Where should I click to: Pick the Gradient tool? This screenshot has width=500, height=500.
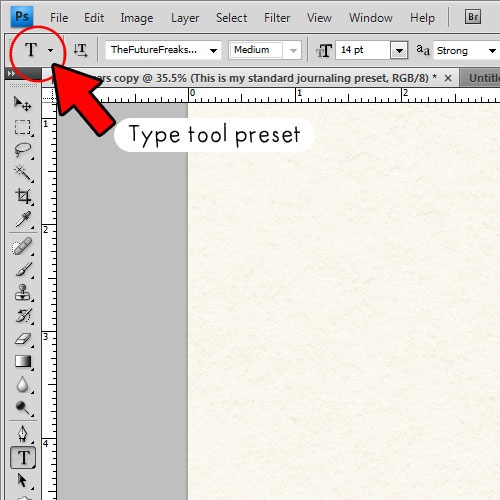[22, 361]
